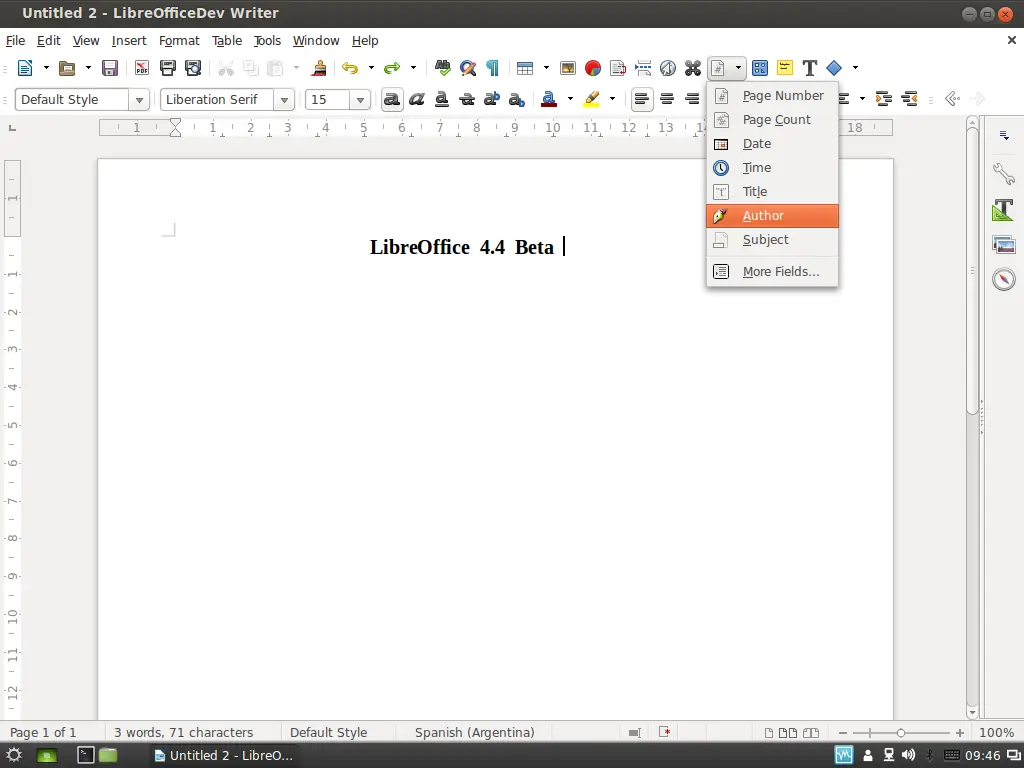Toggle underline formatting
Image resolution: width=1024 pixels, height=768 pixels.
(x=441, y=99)
